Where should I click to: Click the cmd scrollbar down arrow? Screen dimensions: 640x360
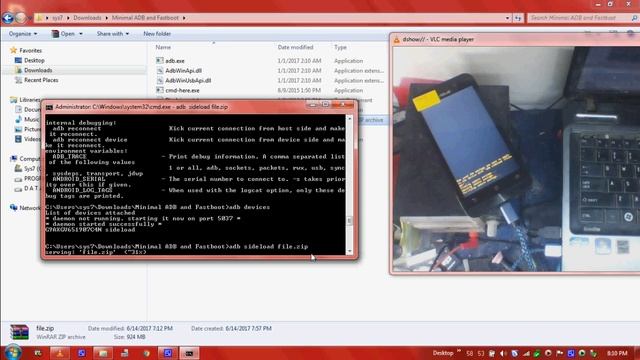tap(349, 251)
